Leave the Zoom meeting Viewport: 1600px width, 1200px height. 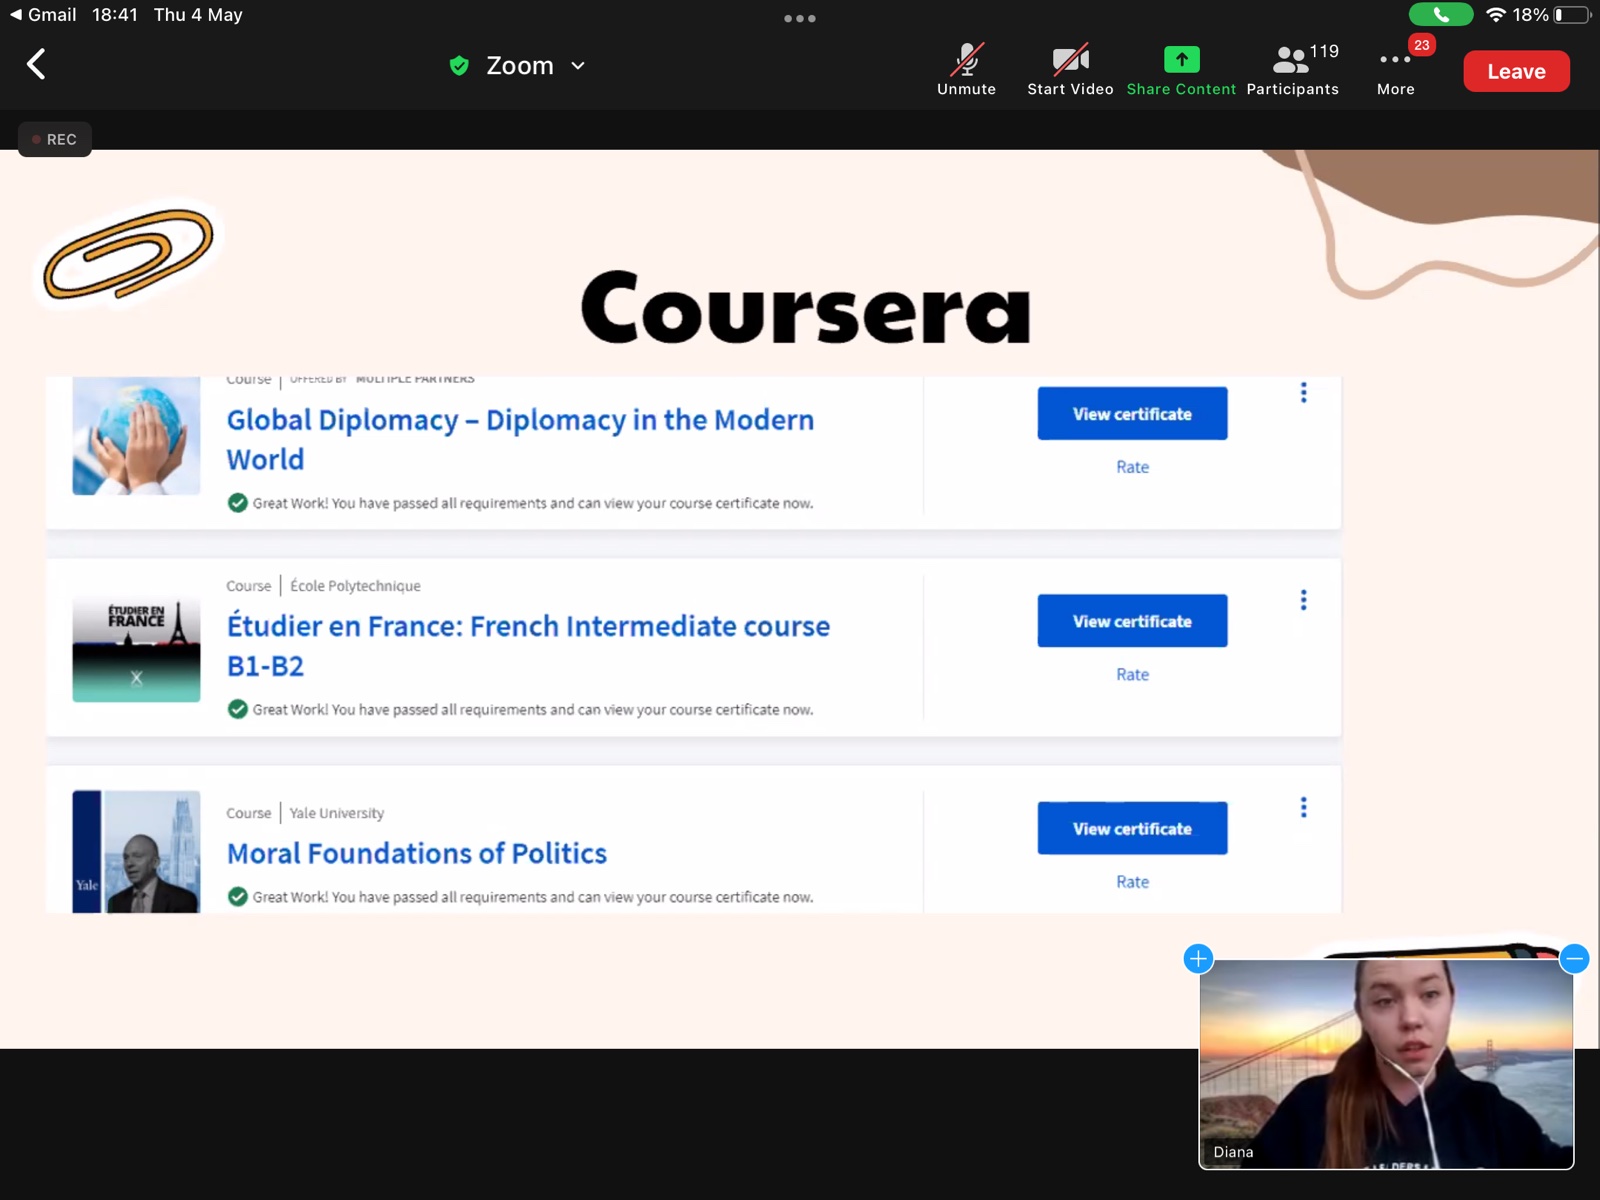point(1516,71)
